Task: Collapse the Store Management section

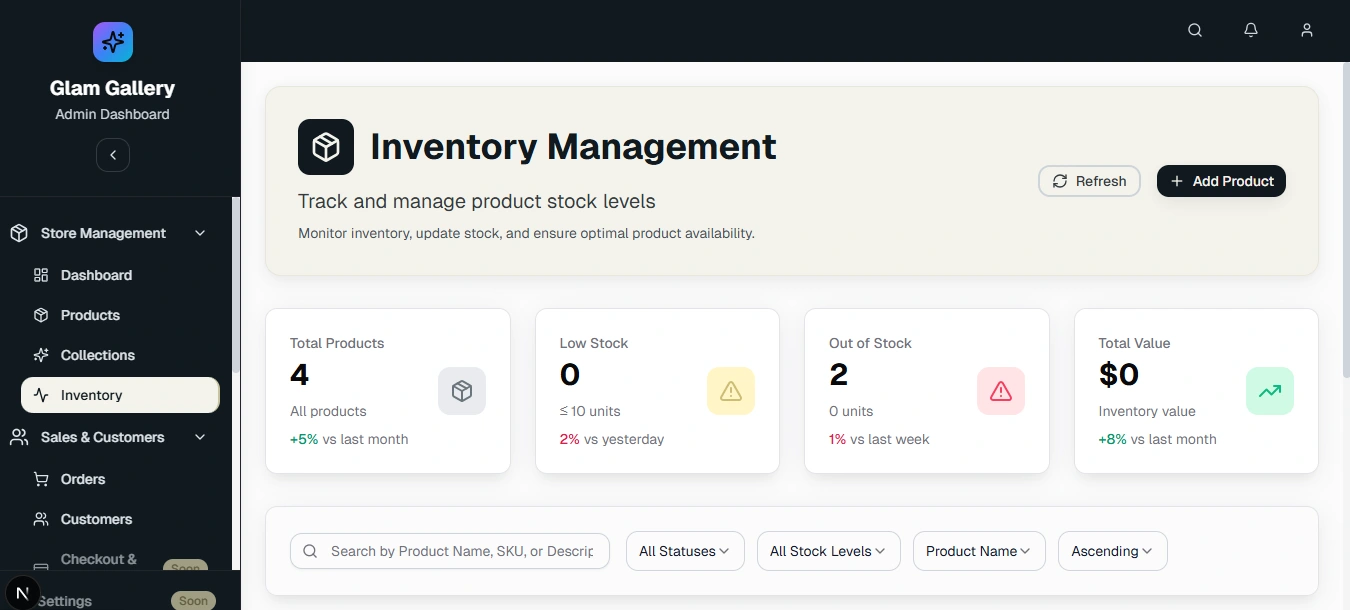Action: (200, 233)
